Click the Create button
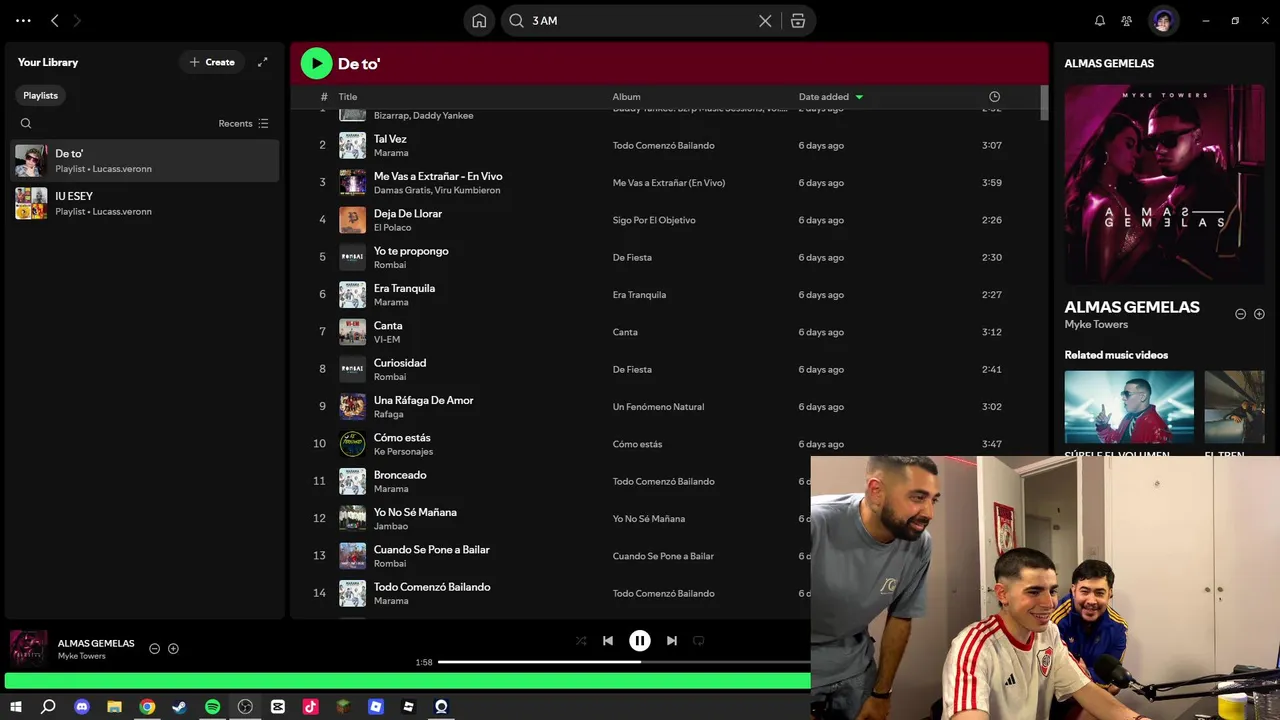1280x720 pixels. click(212, 62)
